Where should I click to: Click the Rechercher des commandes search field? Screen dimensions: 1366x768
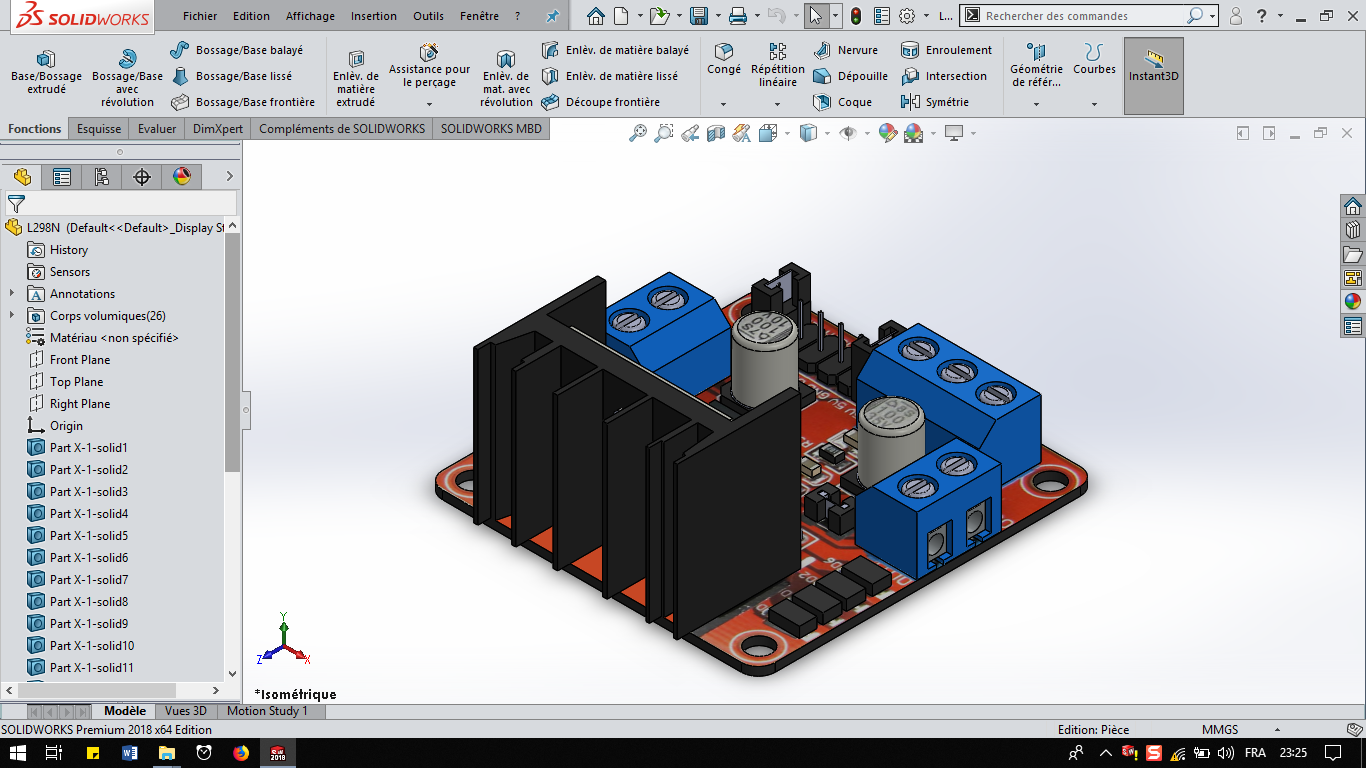(x=1083, y=16)
